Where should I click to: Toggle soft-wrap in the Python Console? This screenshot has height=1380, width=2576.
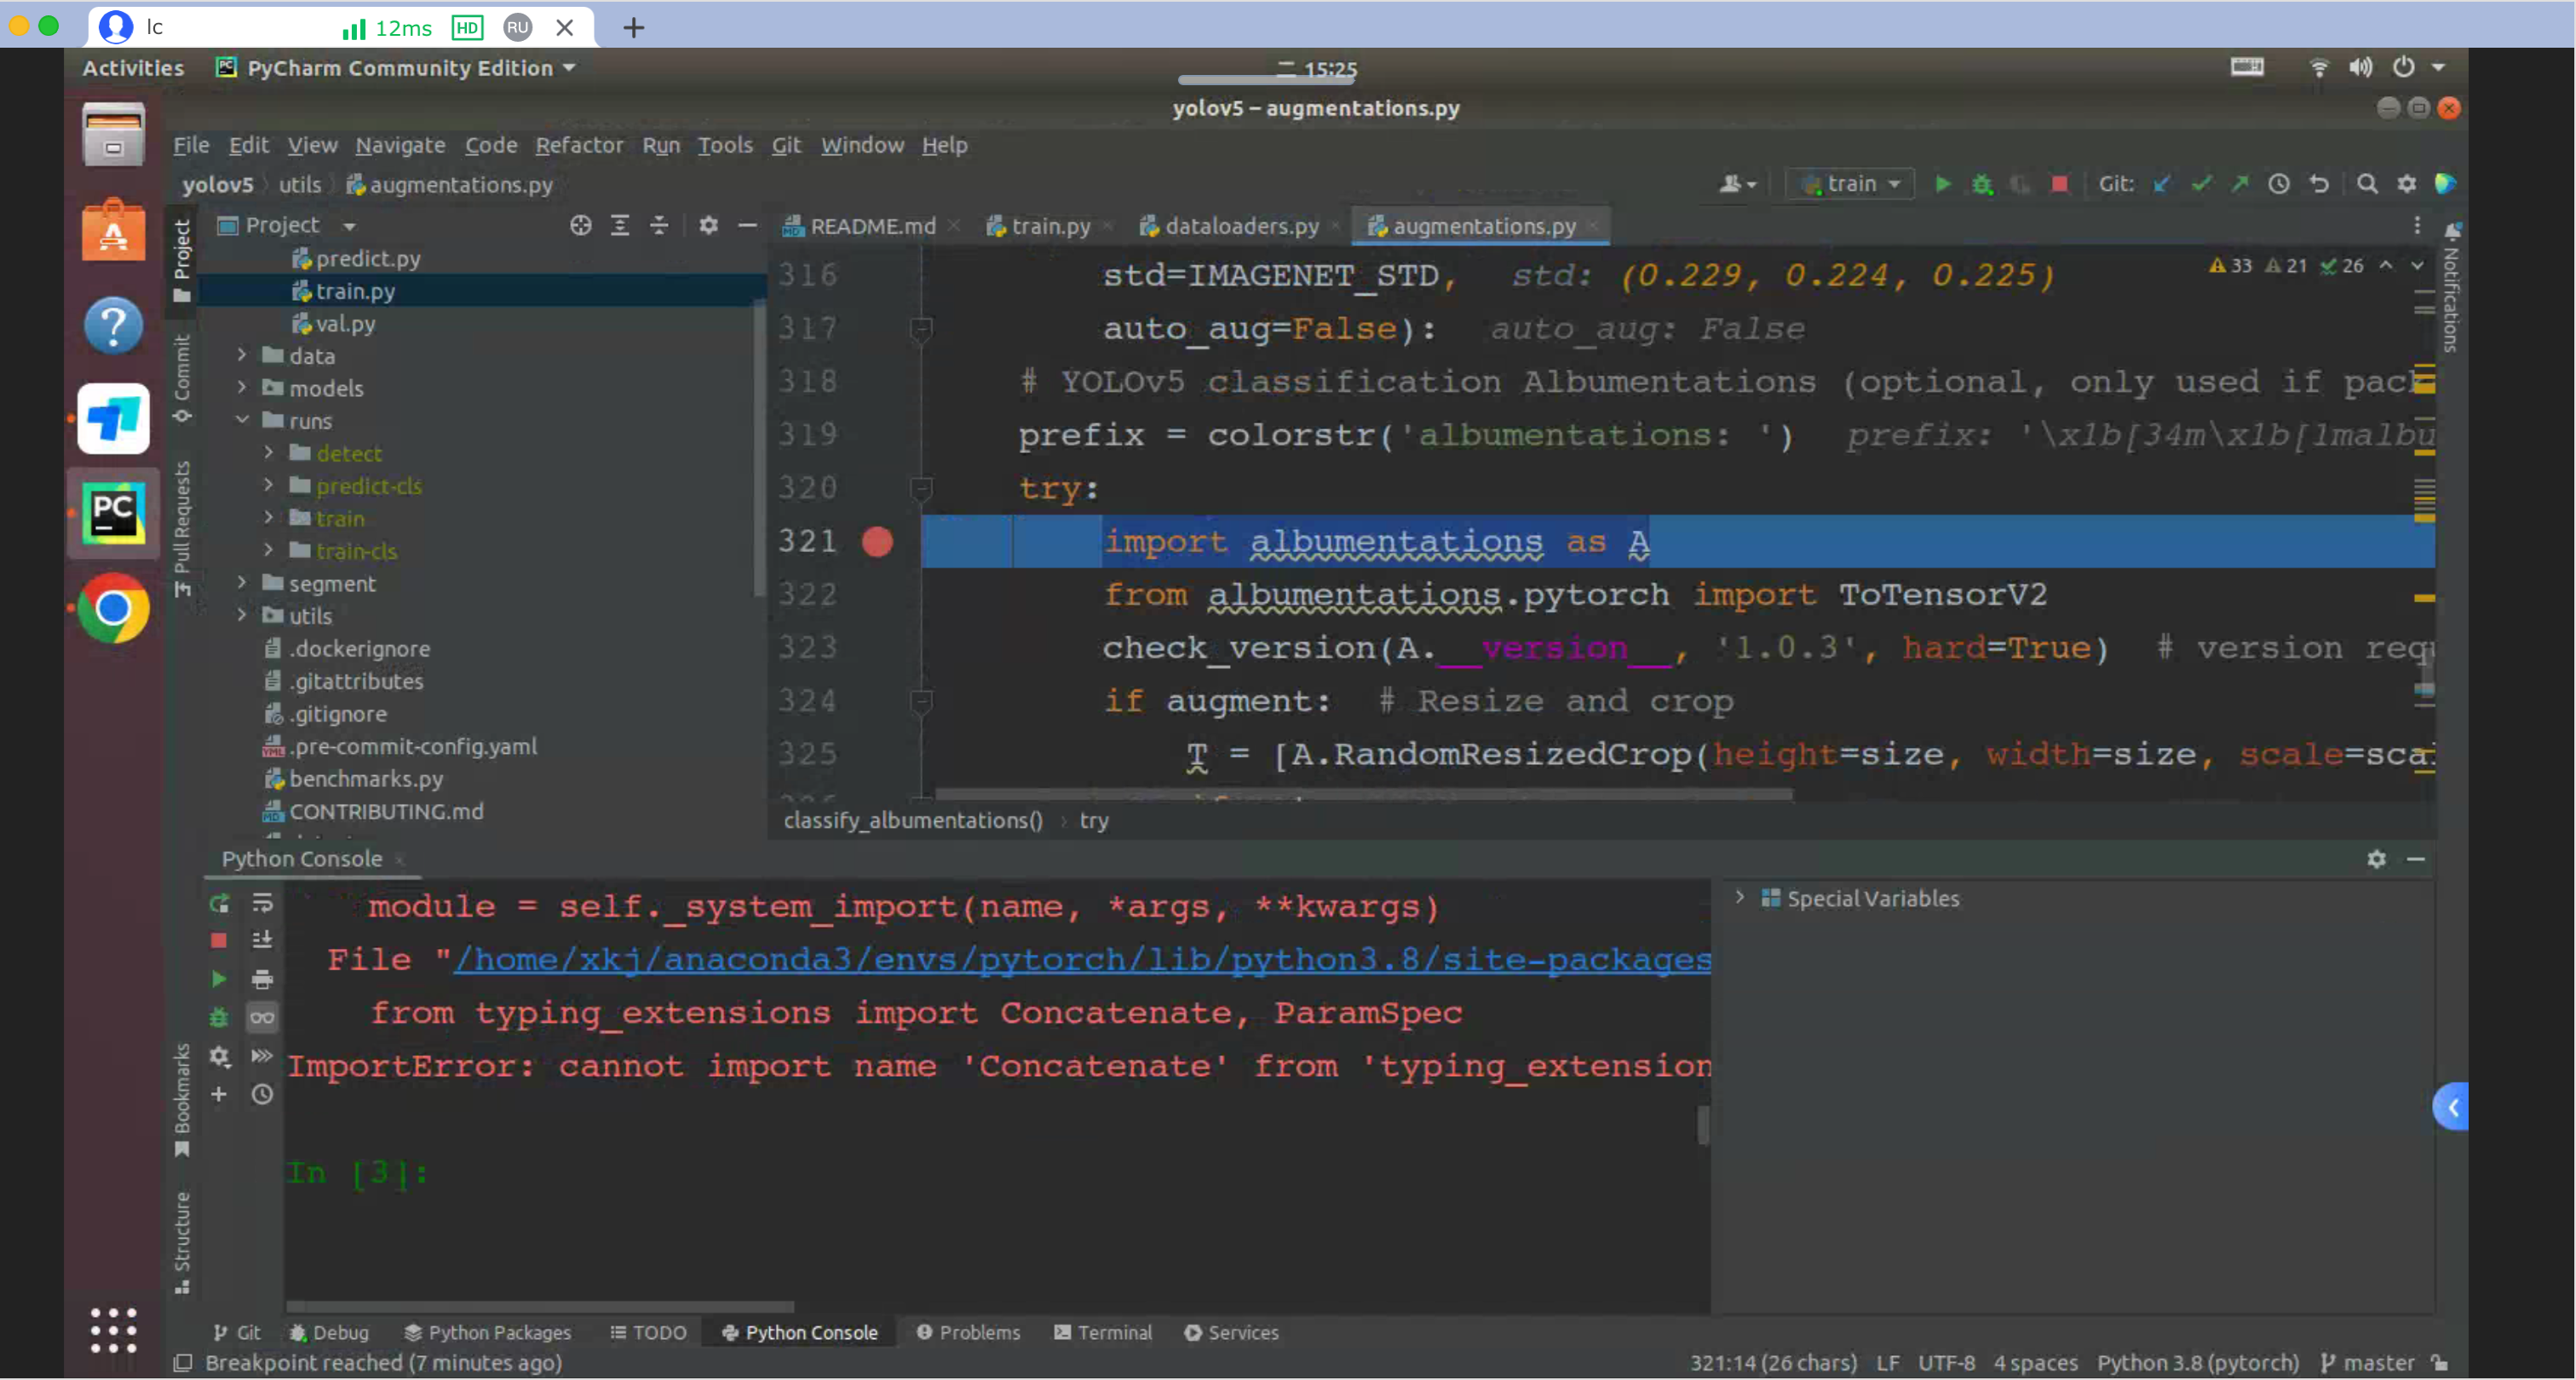tap(262, 904)
